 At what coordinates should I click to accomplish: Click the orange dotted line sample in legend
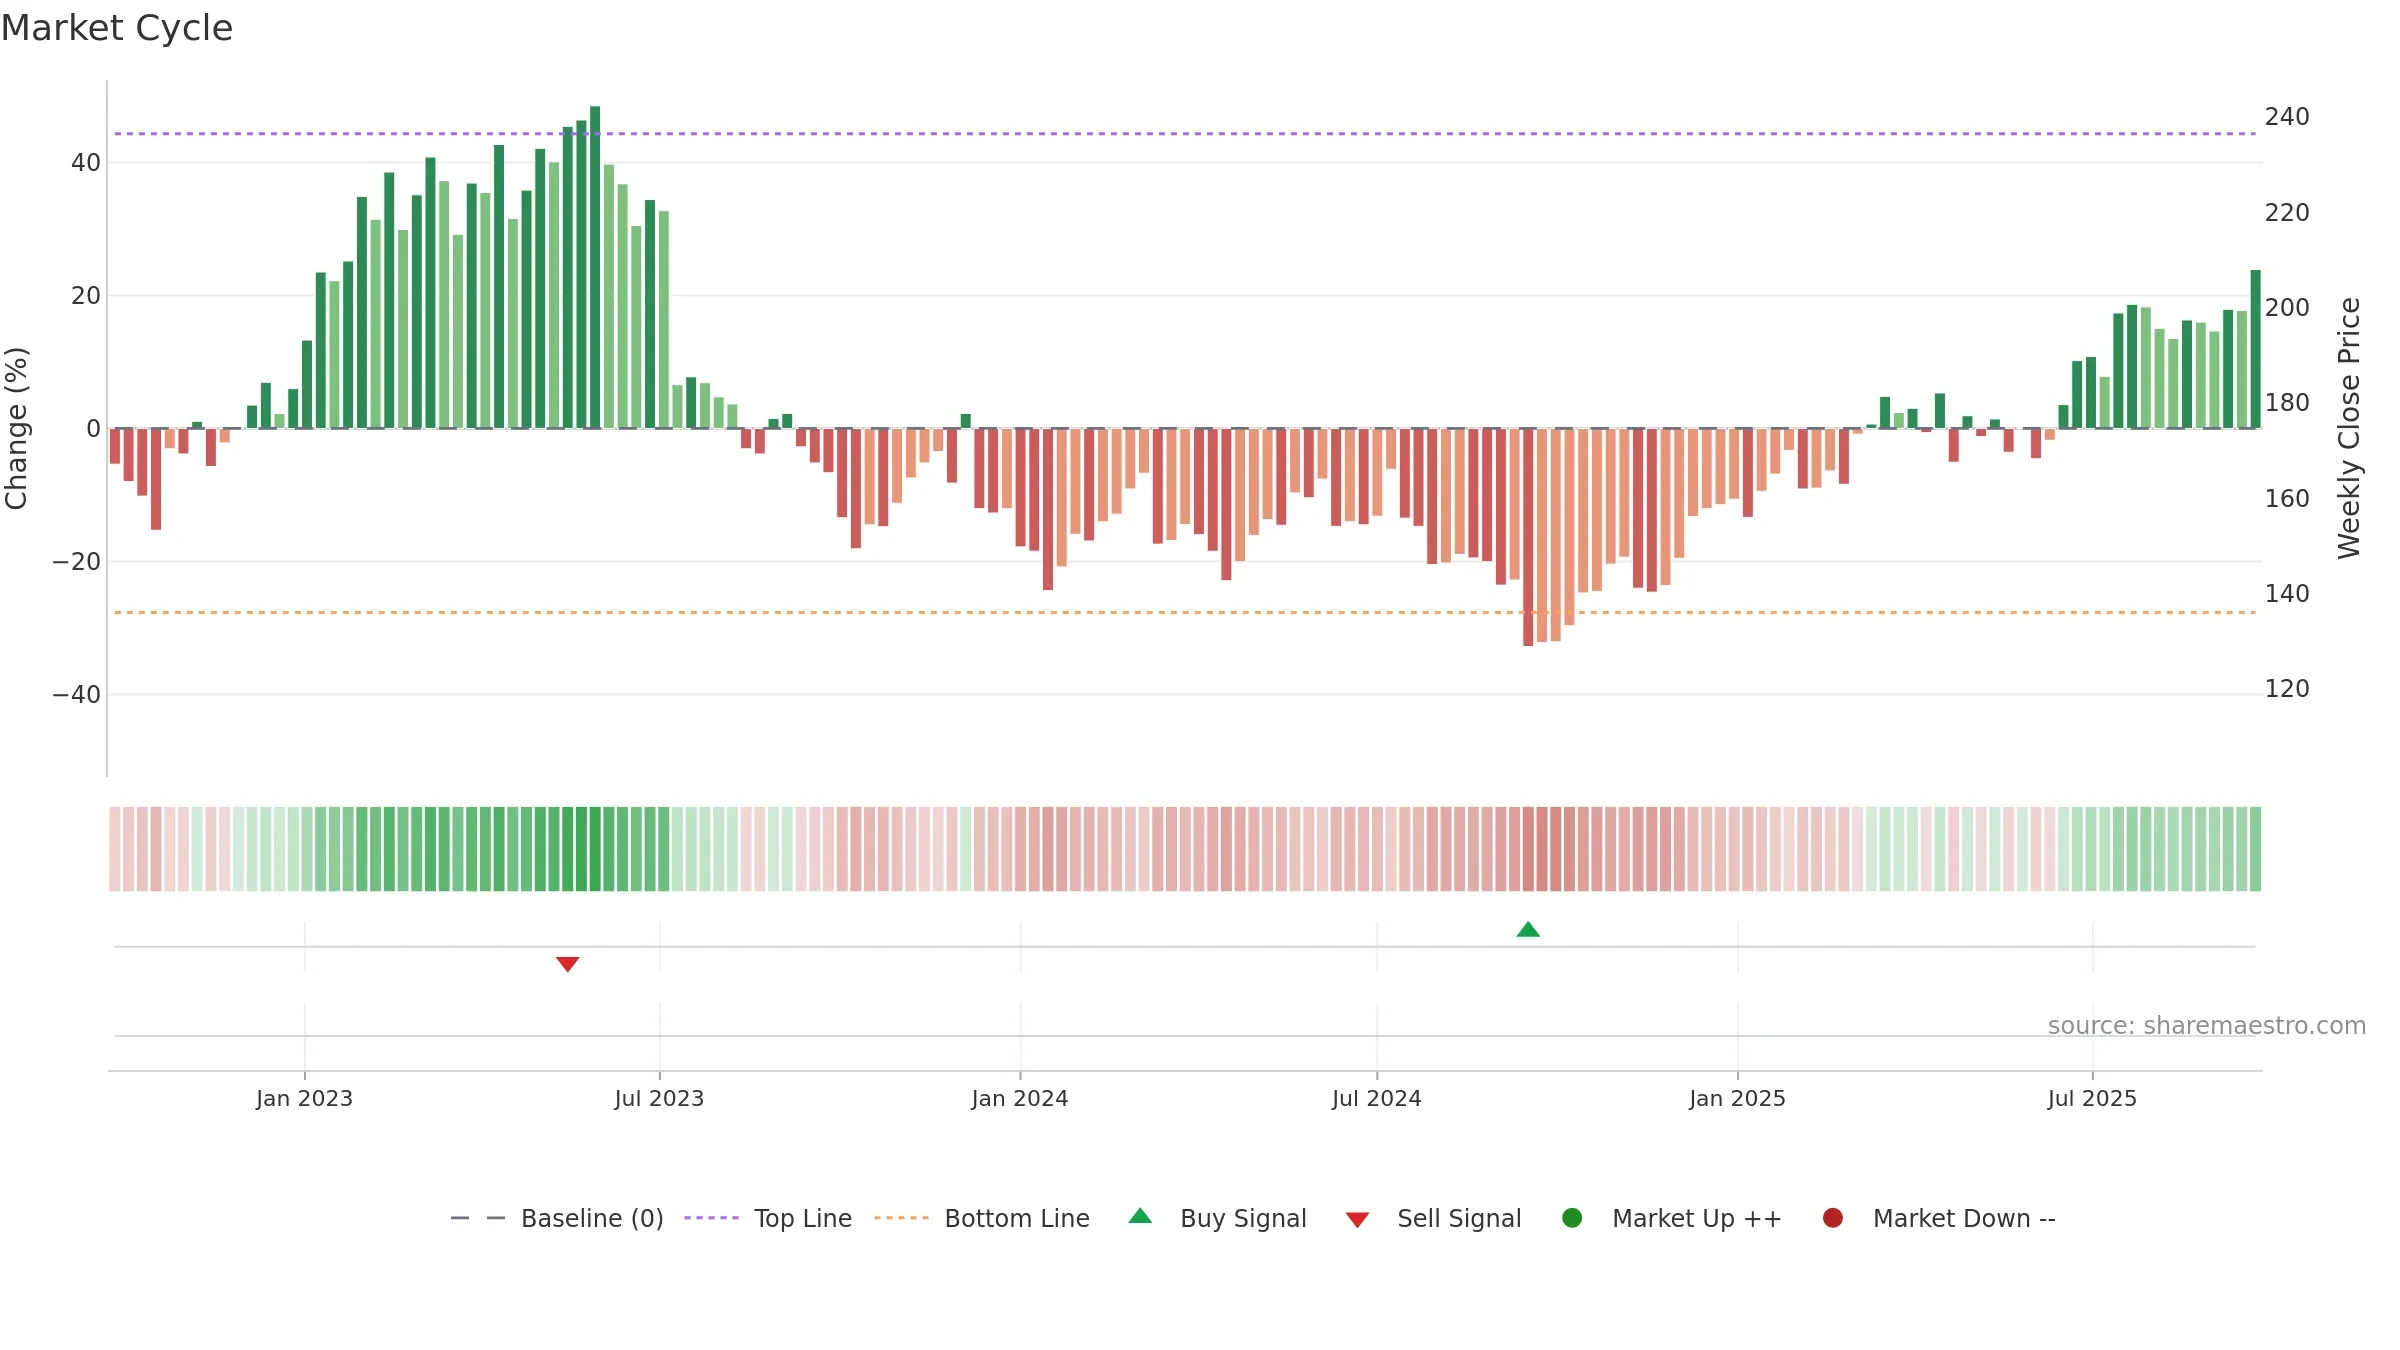(x=901, y=1218)
